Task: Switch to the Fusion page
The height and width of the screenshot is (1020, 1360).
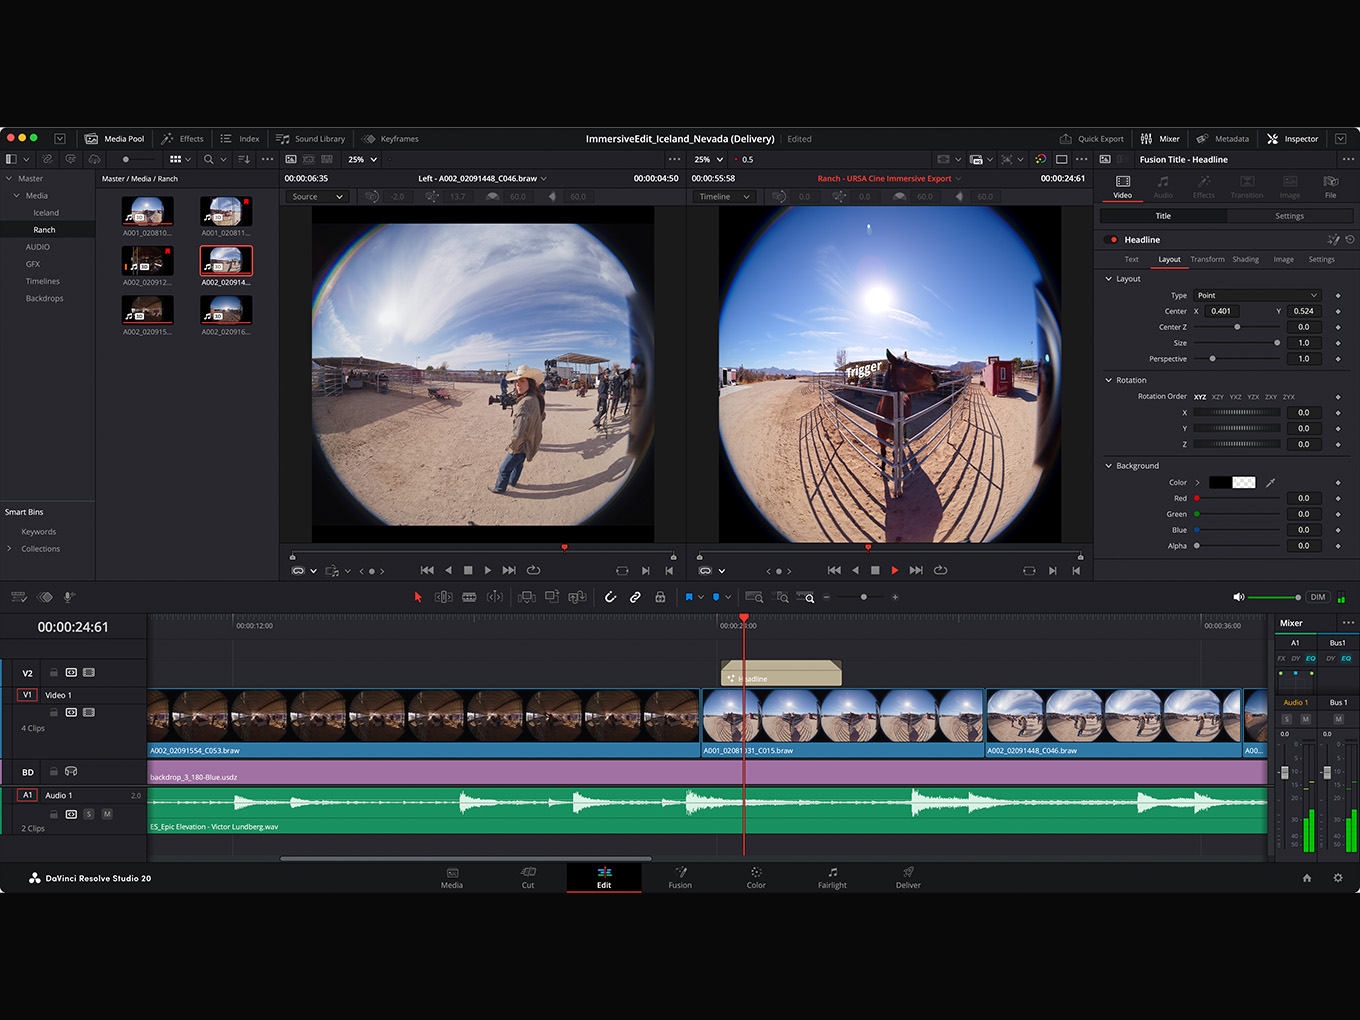Action: 680,877
